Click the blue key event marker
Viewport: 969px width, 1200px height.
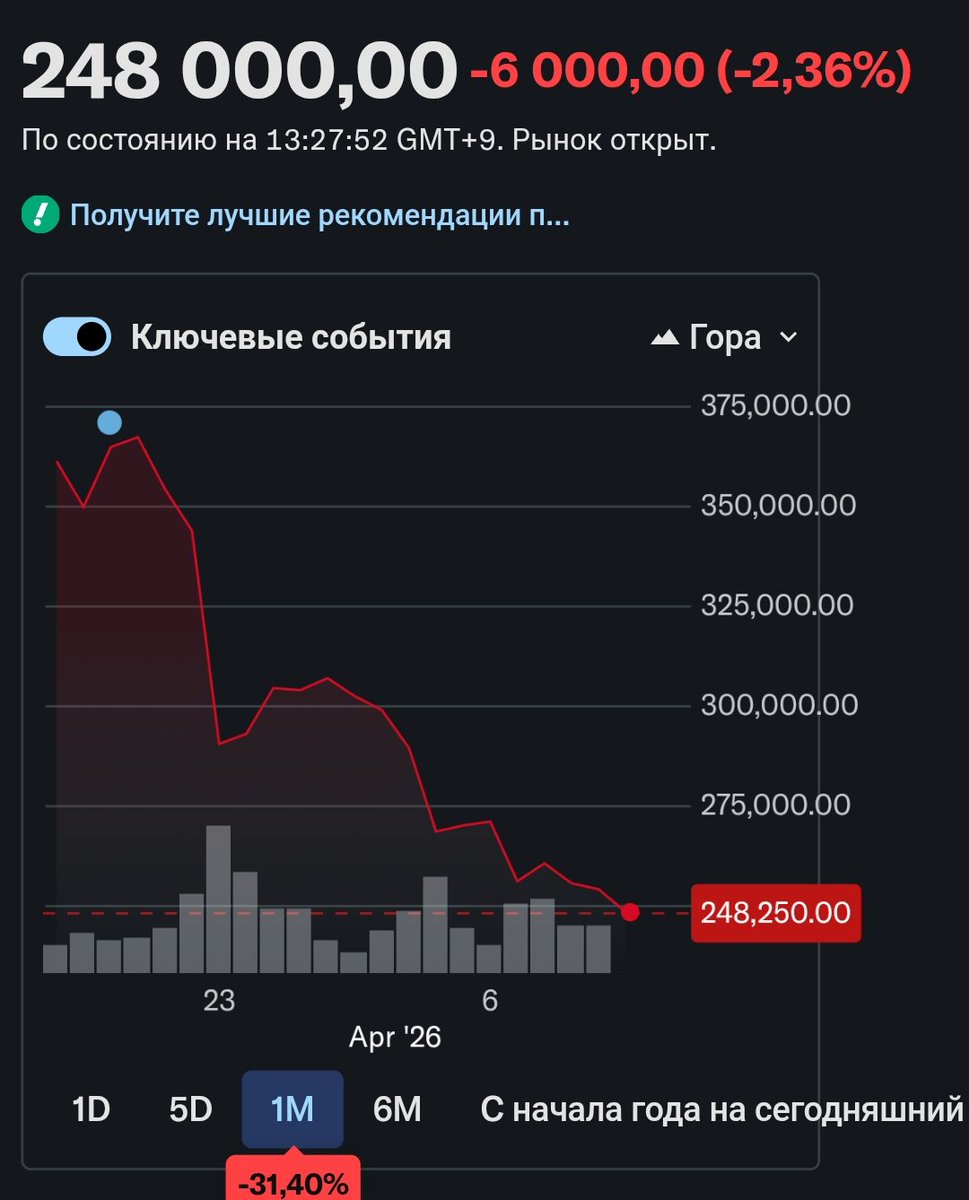tap(110, 423)
